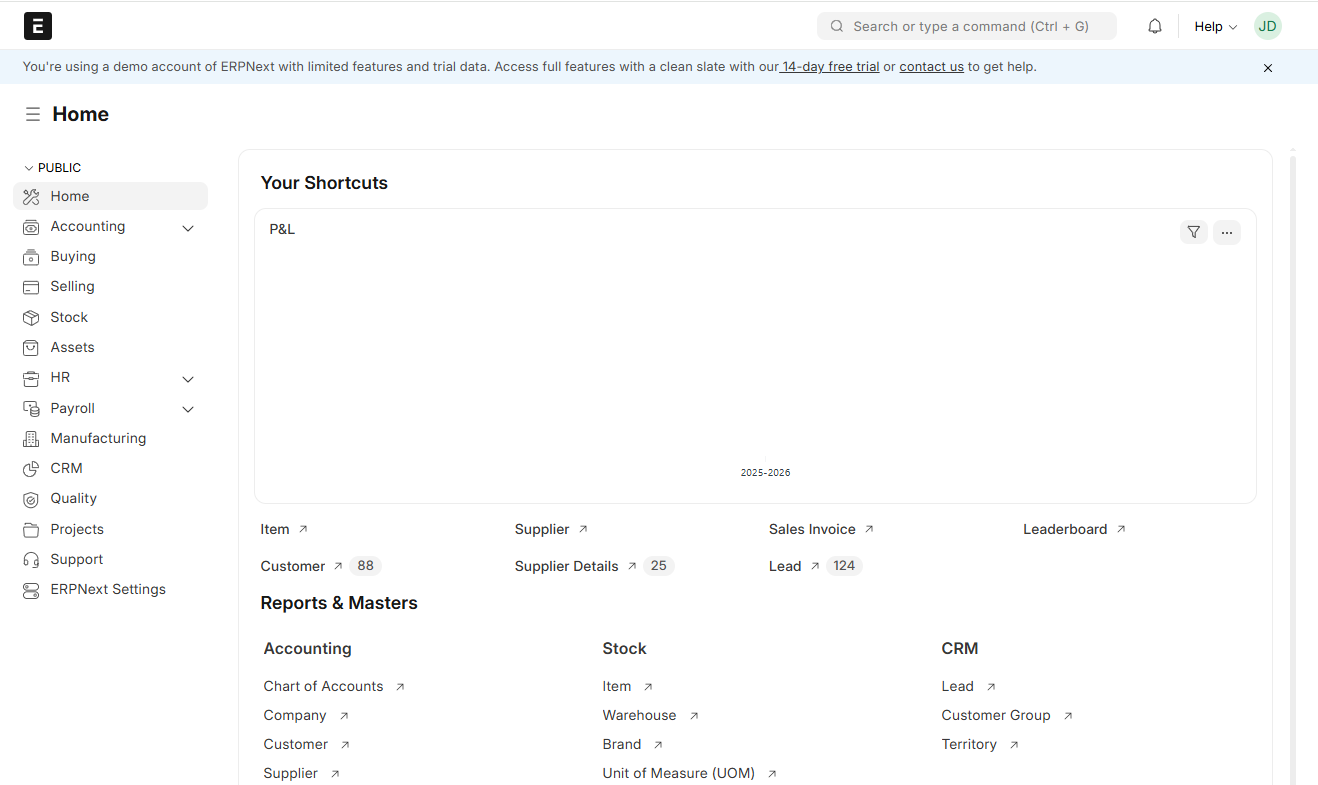Click the Projects folder icon
Screen dimensions: 1318x785
pyautogui.click(x=31, y=529)
